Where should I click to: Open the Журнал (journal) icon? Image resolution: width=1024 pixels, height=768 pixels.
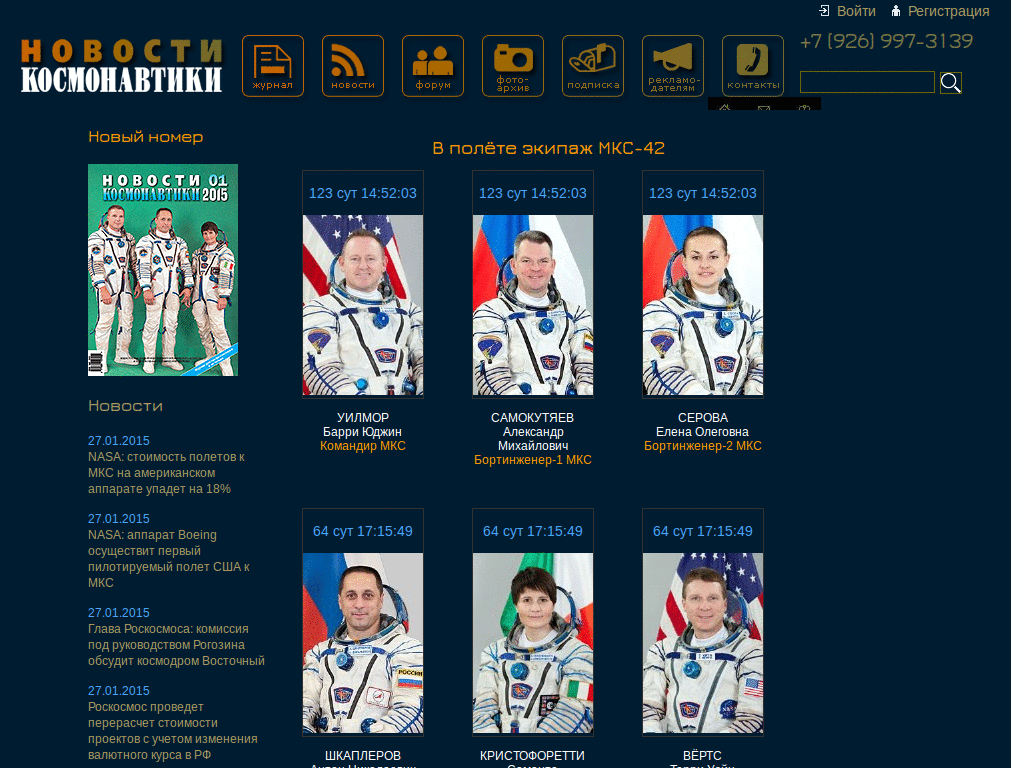point(272,66)
